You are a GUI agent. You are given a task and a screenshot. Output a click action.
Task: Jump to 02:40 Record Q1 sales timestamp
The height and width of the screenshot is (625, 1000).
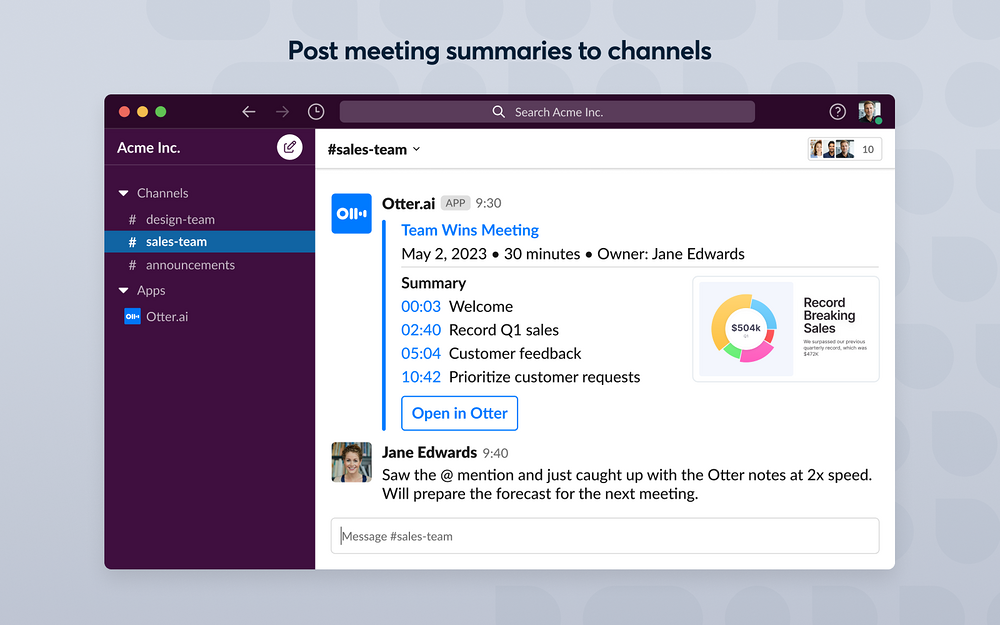[421, 330]
